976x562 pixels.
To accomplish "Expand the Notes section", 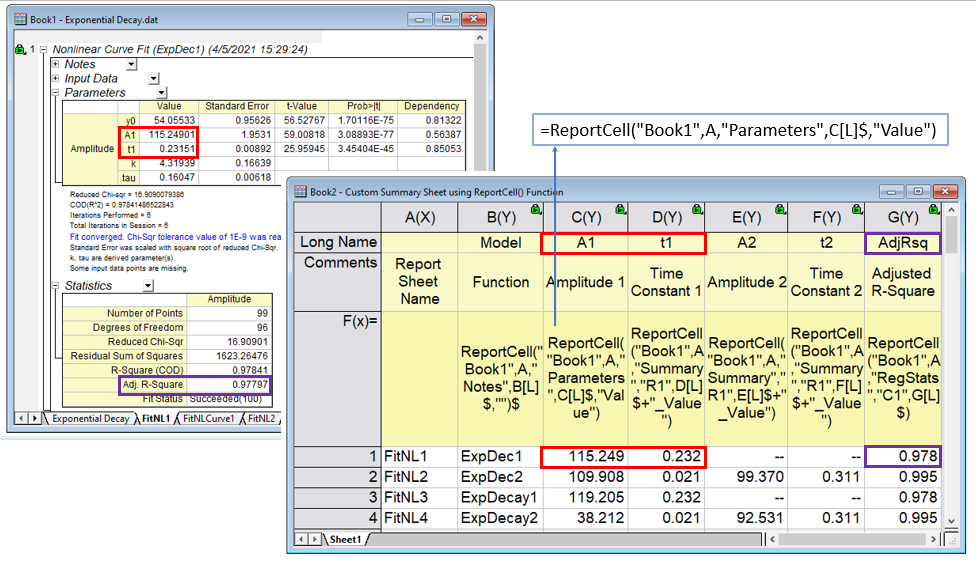I will pyautogui.click(x=56, y=64).
